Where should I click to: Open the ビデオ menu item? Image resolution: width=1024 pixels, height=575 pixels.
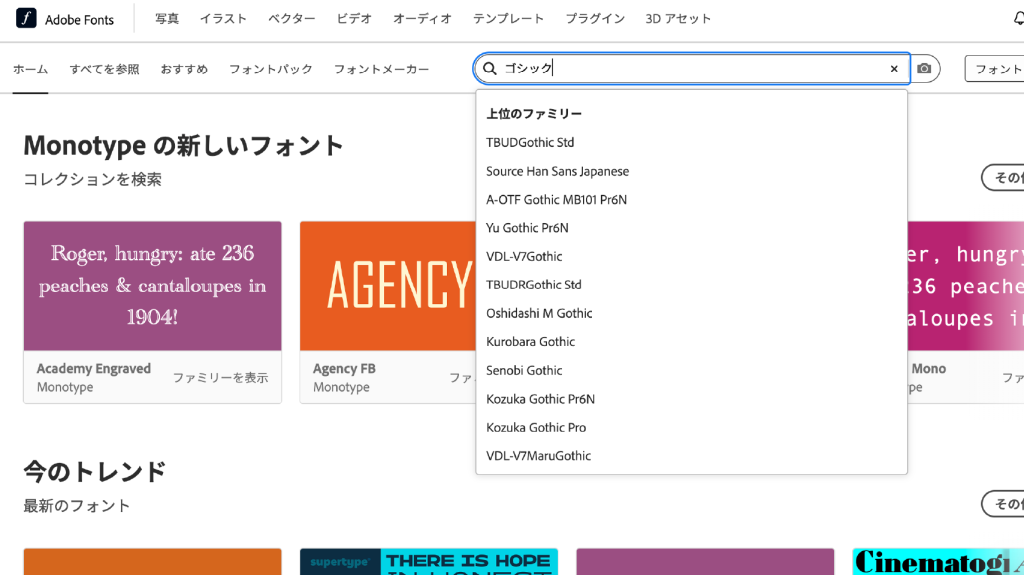click(x=354, y=19)
